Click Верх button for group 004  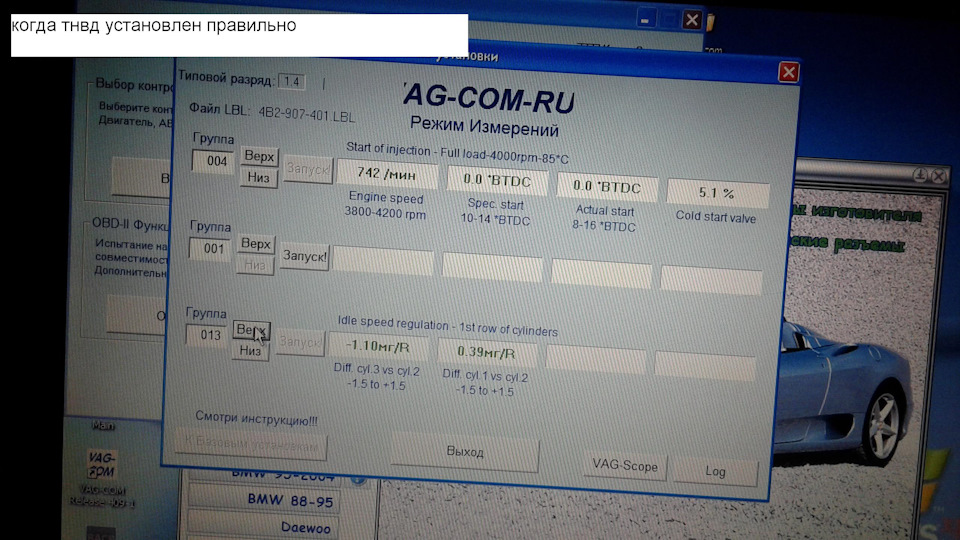(257, 157)
